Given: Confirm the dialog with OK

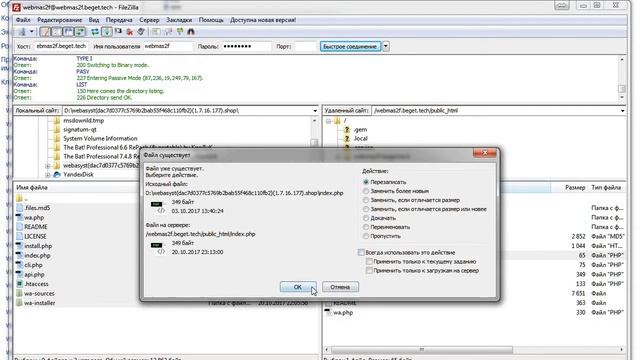Looking at the screenshot, I should tap(298, 287).
